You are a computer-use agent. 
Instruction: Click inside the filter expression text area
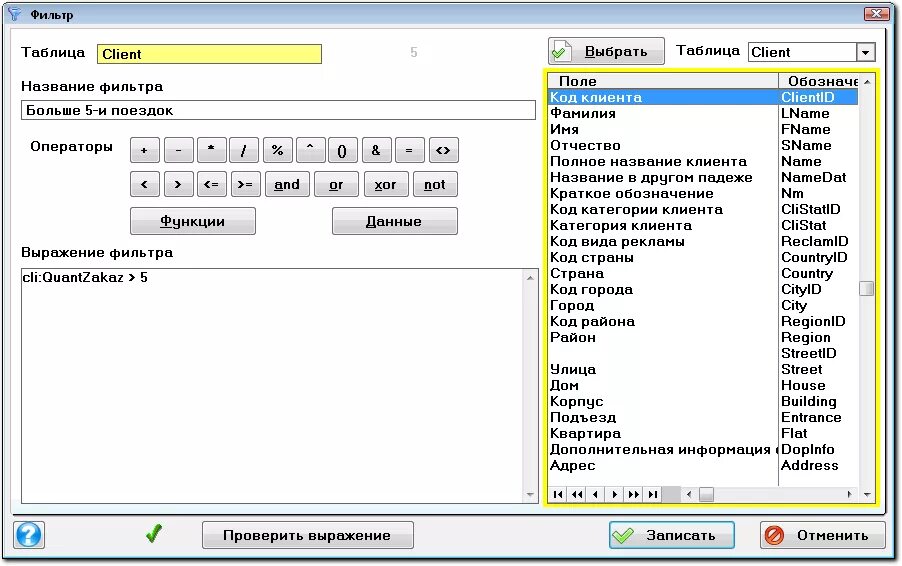(273, 386)
